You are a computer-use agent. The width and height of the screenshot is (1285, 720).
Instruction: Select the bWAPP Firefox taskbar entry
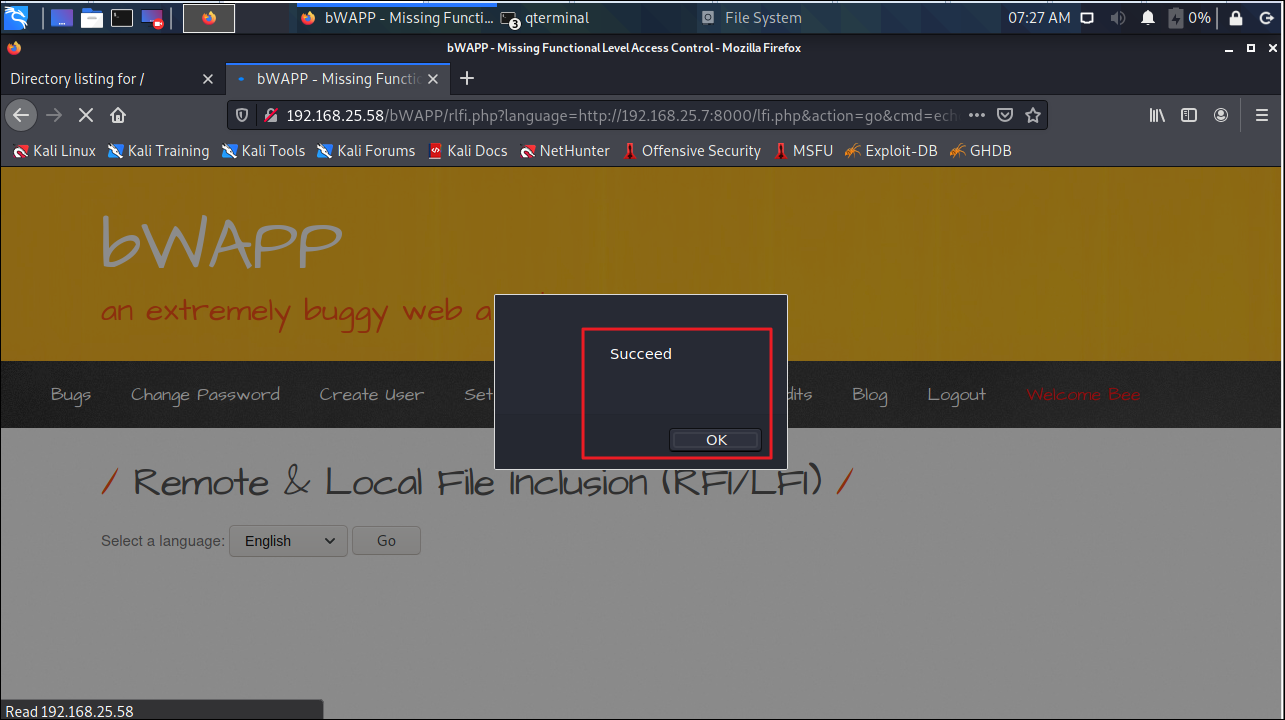397,18
